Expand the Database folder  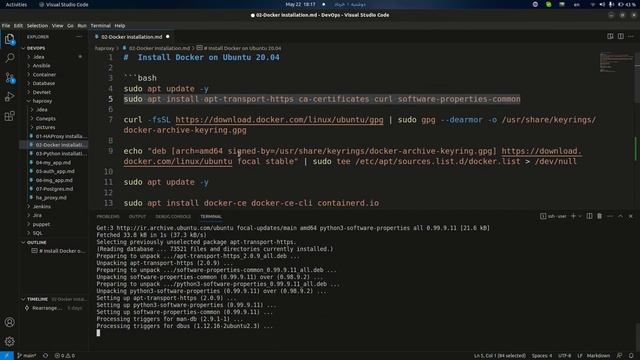[44, 83]
